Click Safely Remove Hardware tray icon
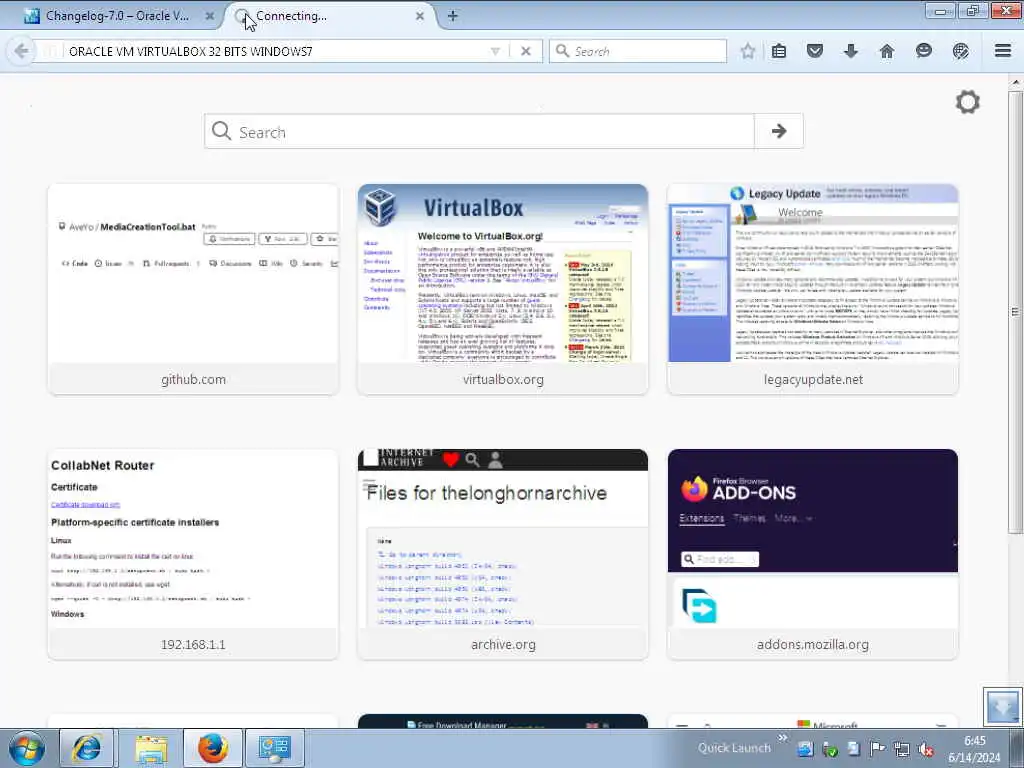Viewport: 1024px width, 768px height. point(830,750)
